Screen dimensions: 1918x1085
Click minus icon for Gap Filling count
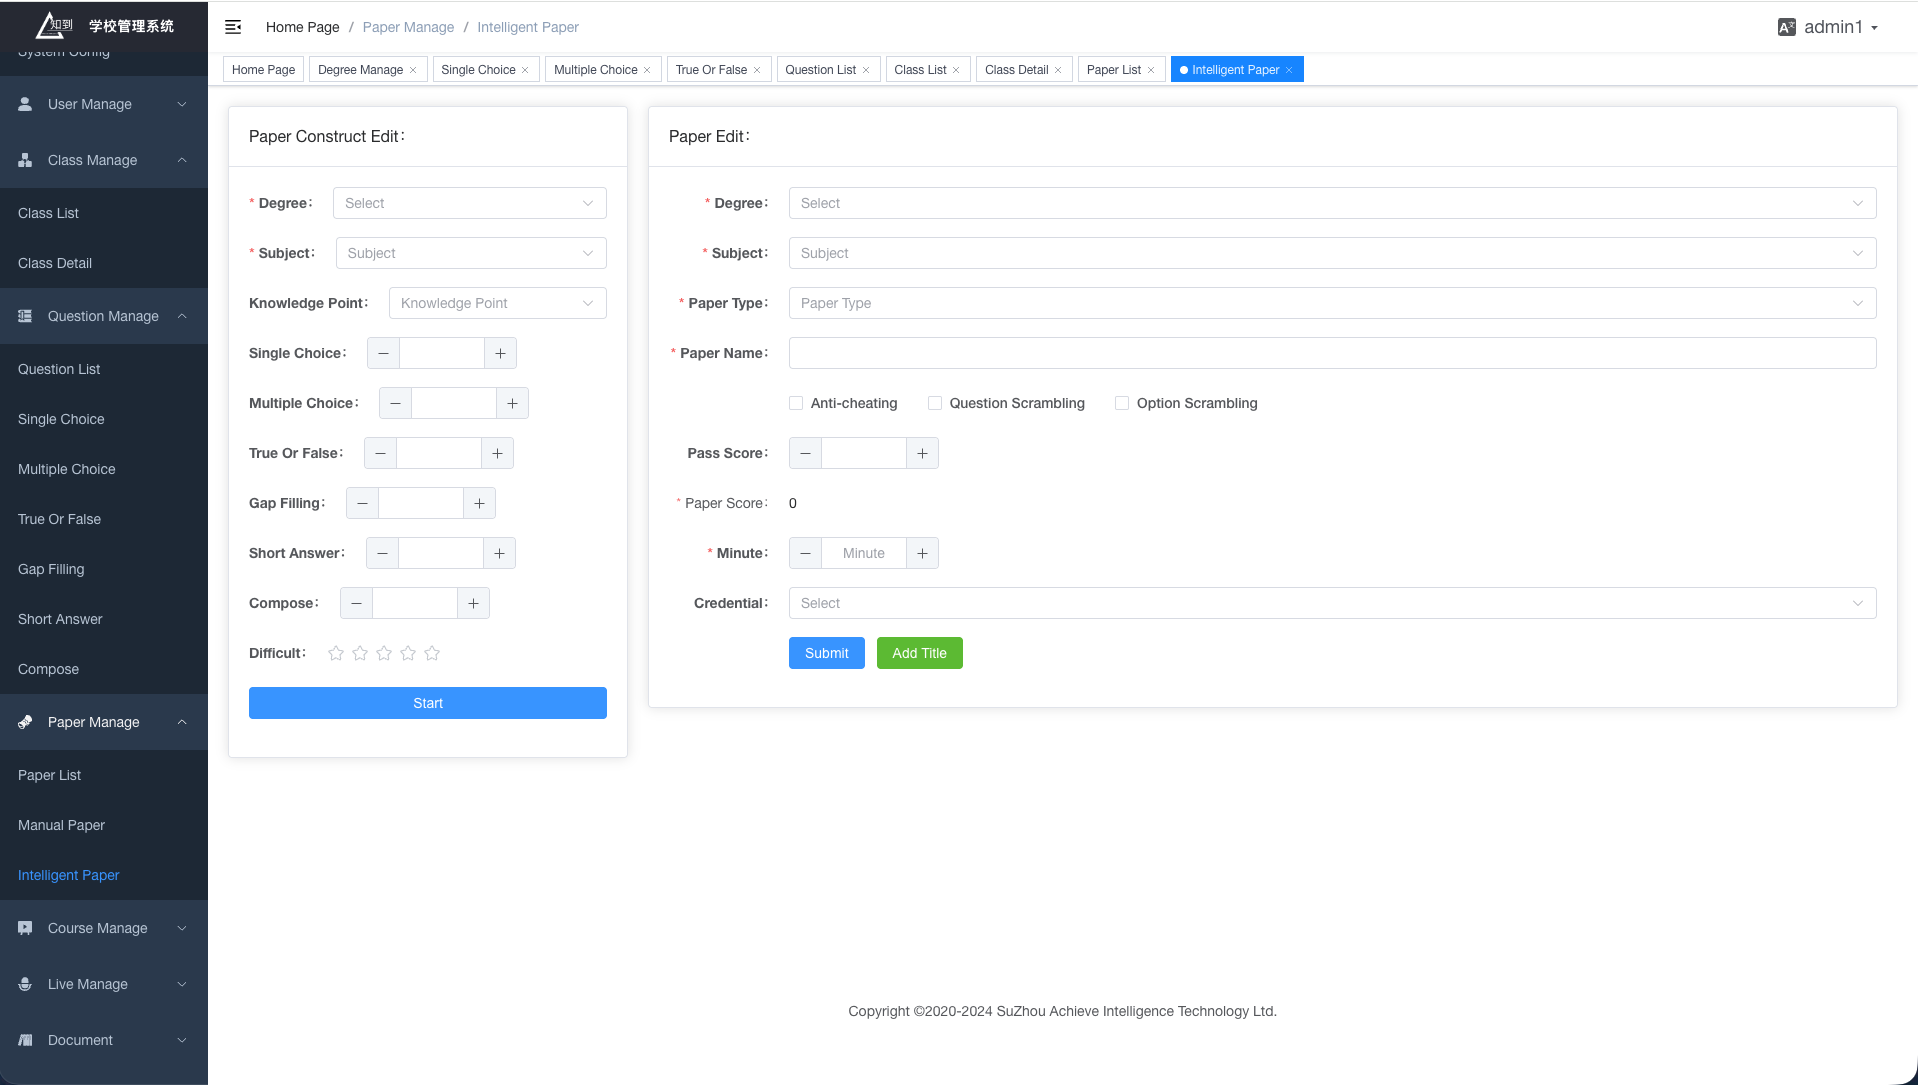(x=362, y=503)
